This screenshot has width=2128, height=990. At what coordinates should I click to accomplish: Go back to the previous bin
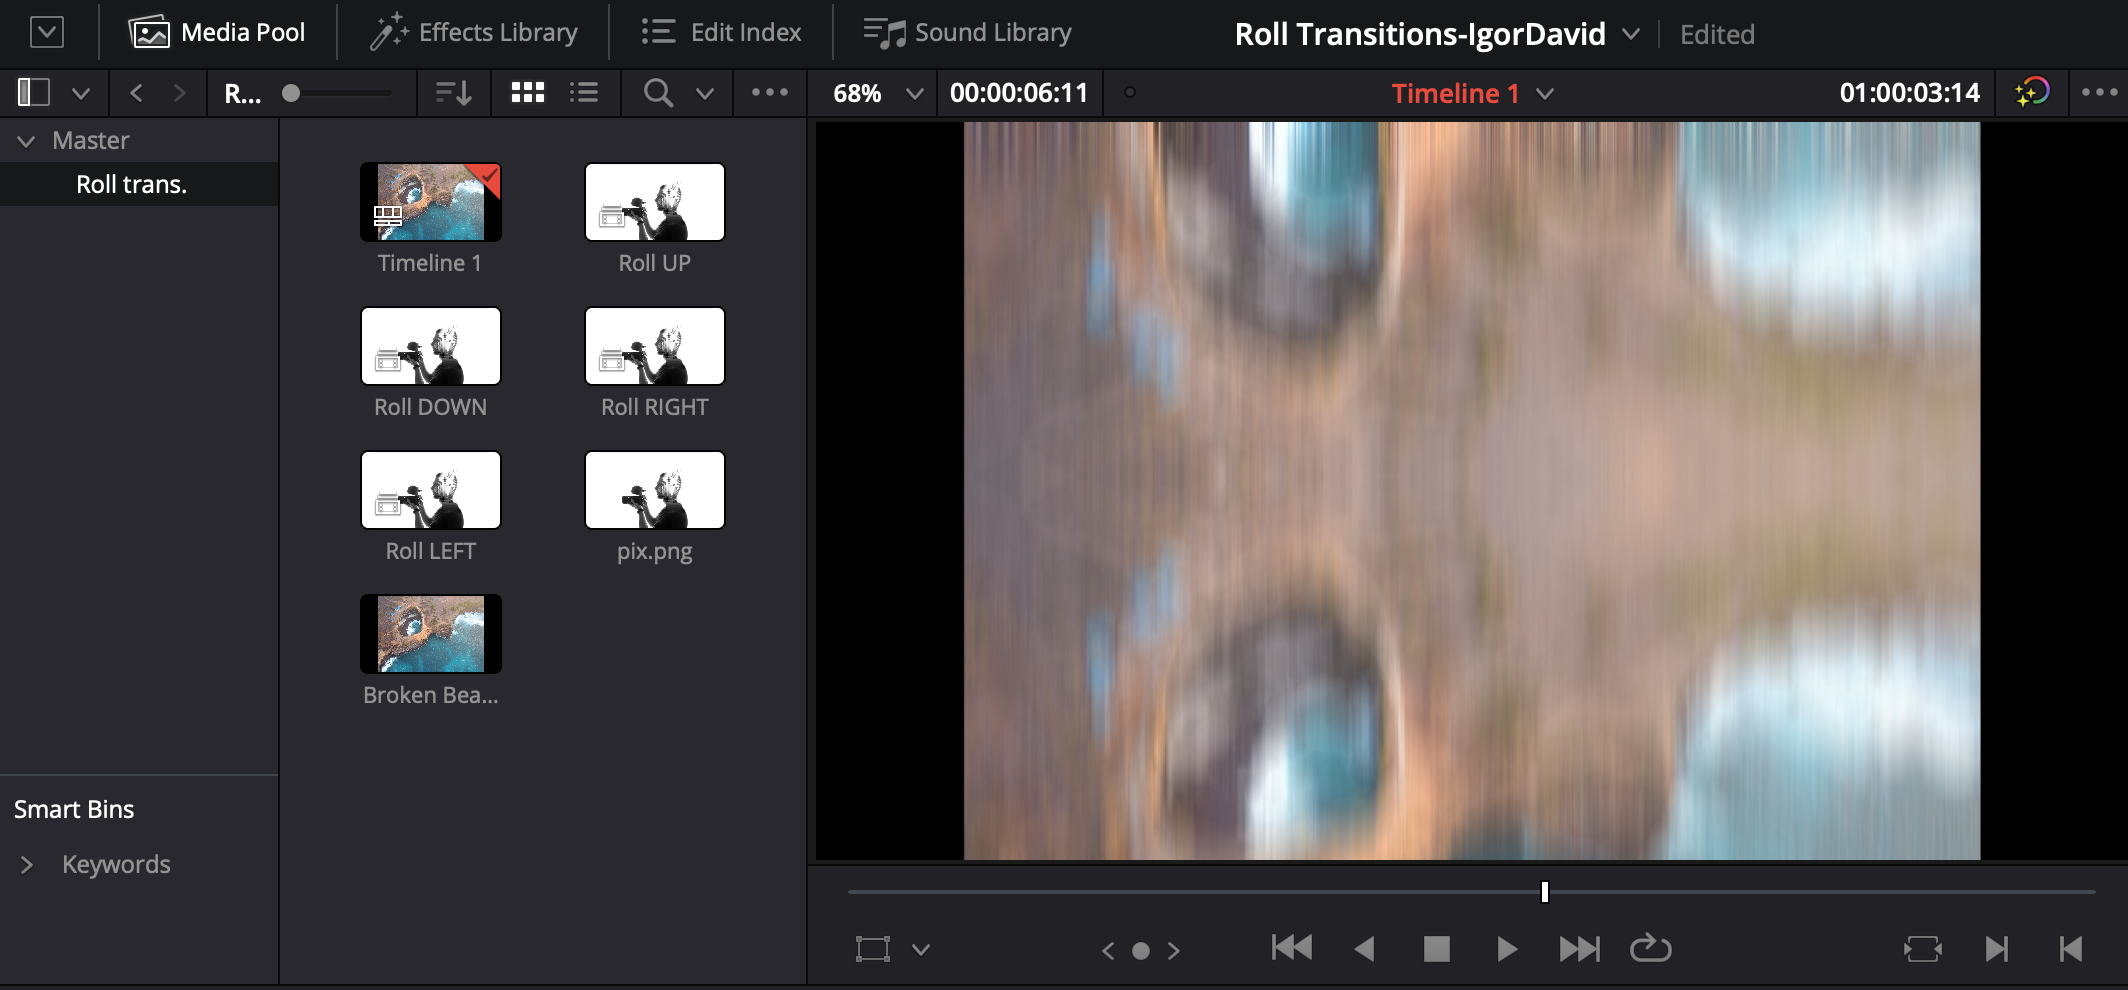click(x=137, y=93)
